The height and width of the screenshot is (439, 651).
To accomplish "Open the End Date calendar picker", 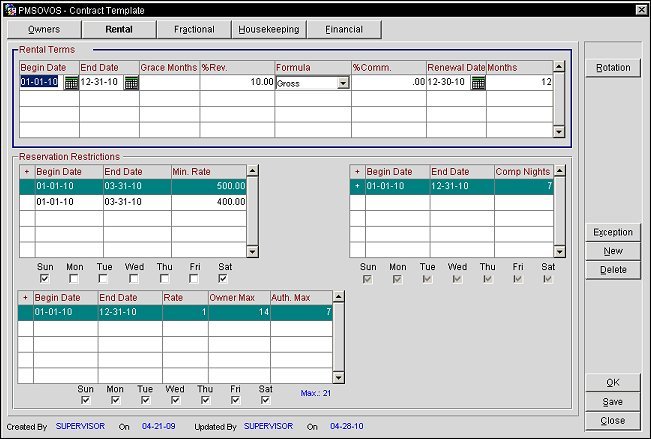I will pos(131,83).
